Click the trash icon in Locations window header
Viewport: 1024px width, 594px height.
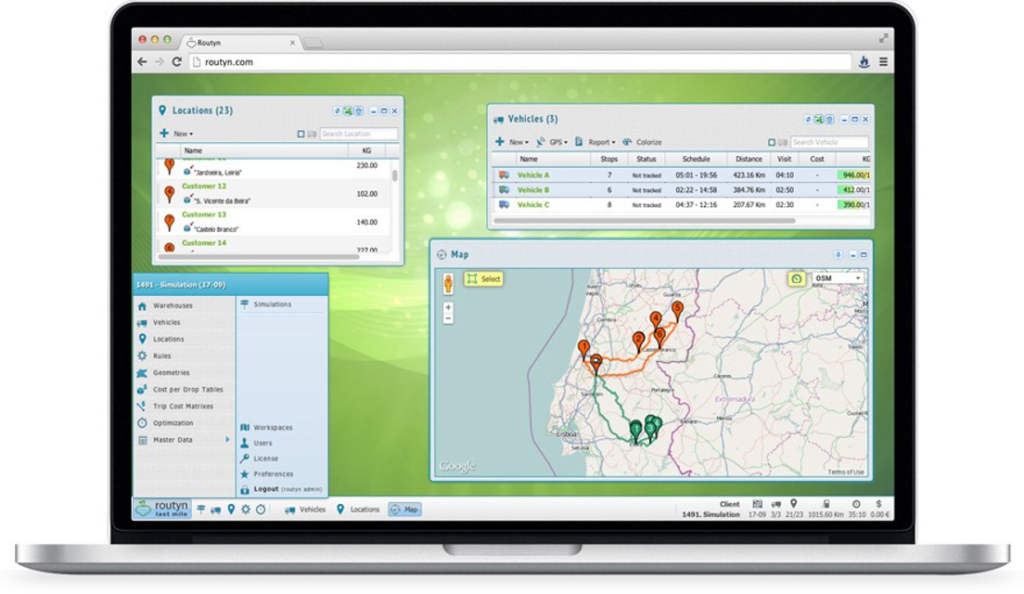(x=359, y=111)
